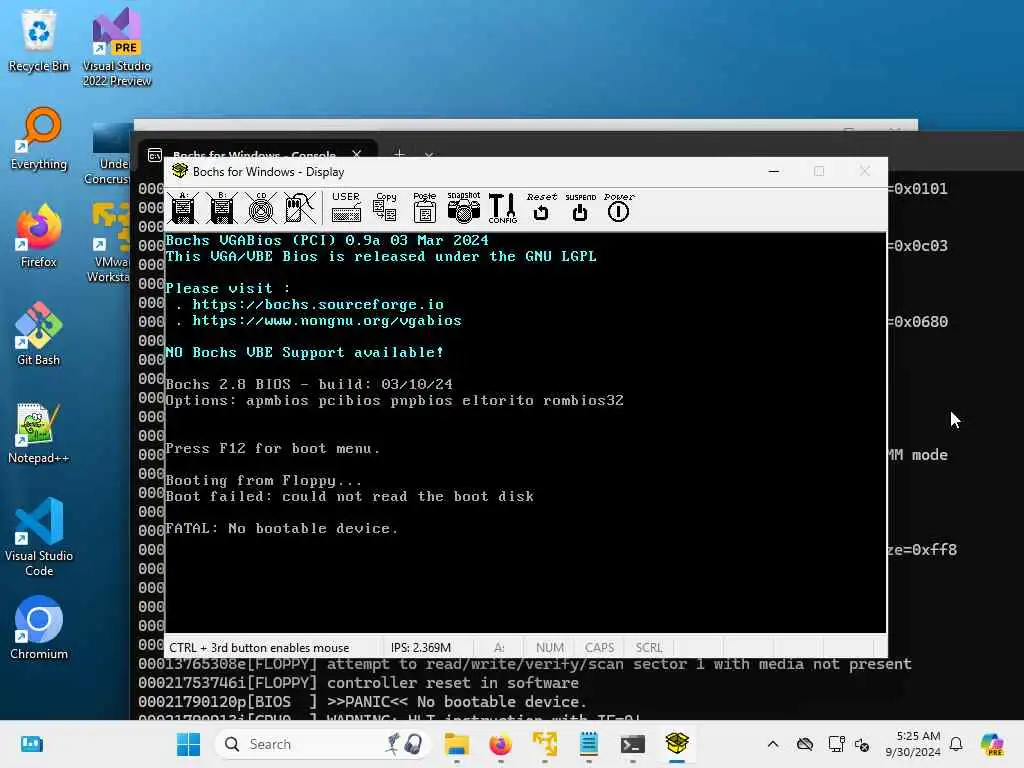Click the Bochs Display window title bar icon
Screen dimensions: 1024x768
click(x=180, y=171)
